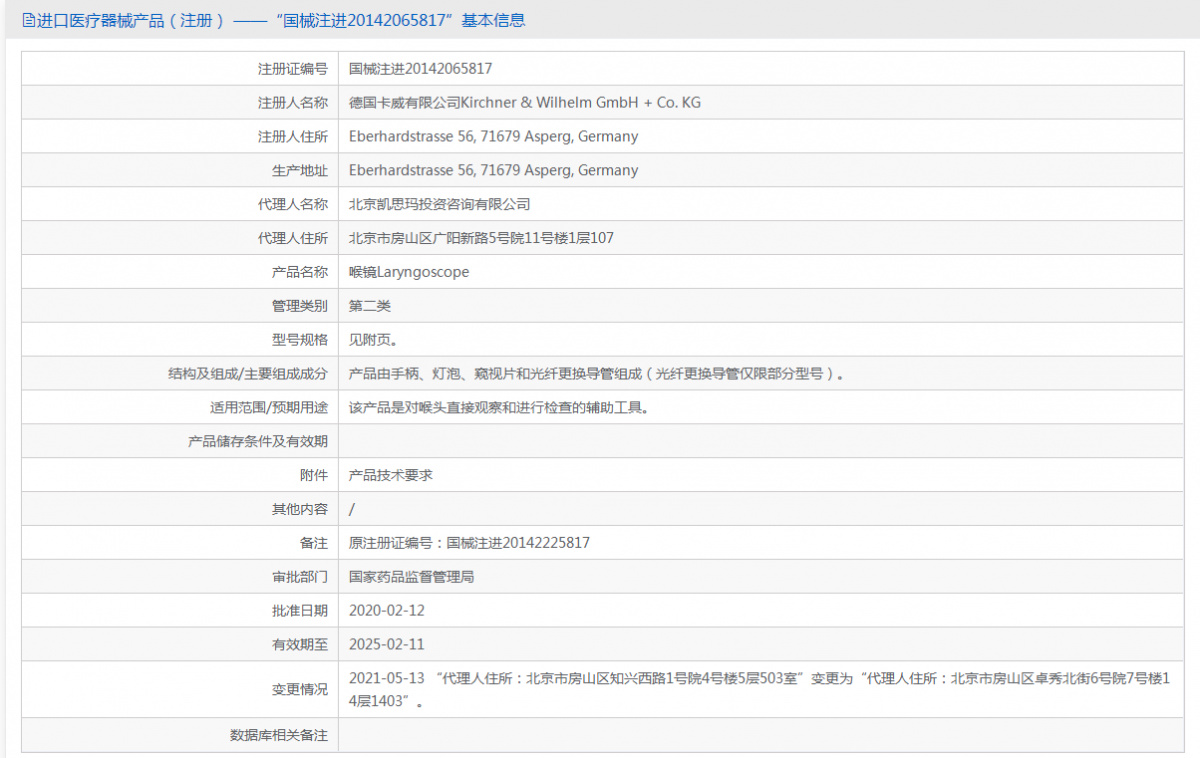Click the structure composition description text
The height and width of the screenshot is (758, 1200).
pos(596,374)
